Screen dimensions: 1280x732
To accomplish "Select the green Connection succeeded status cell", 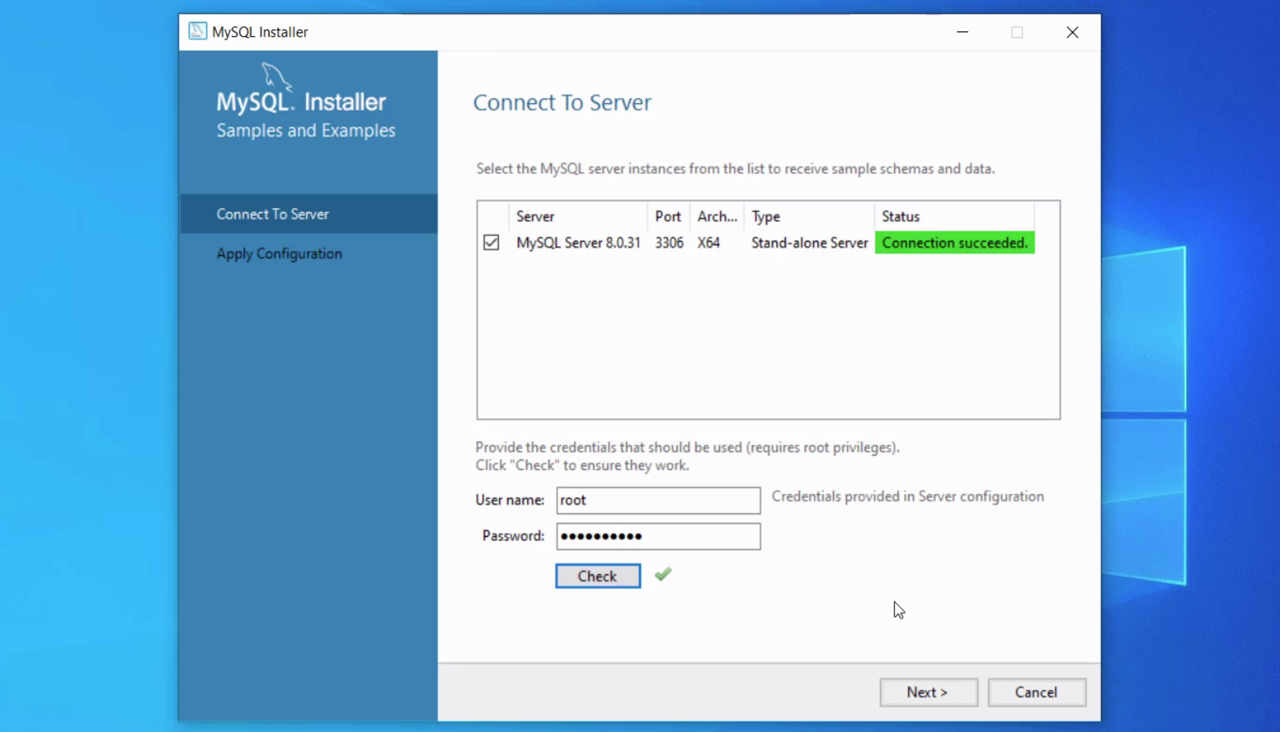I will (x=954, y=243).
